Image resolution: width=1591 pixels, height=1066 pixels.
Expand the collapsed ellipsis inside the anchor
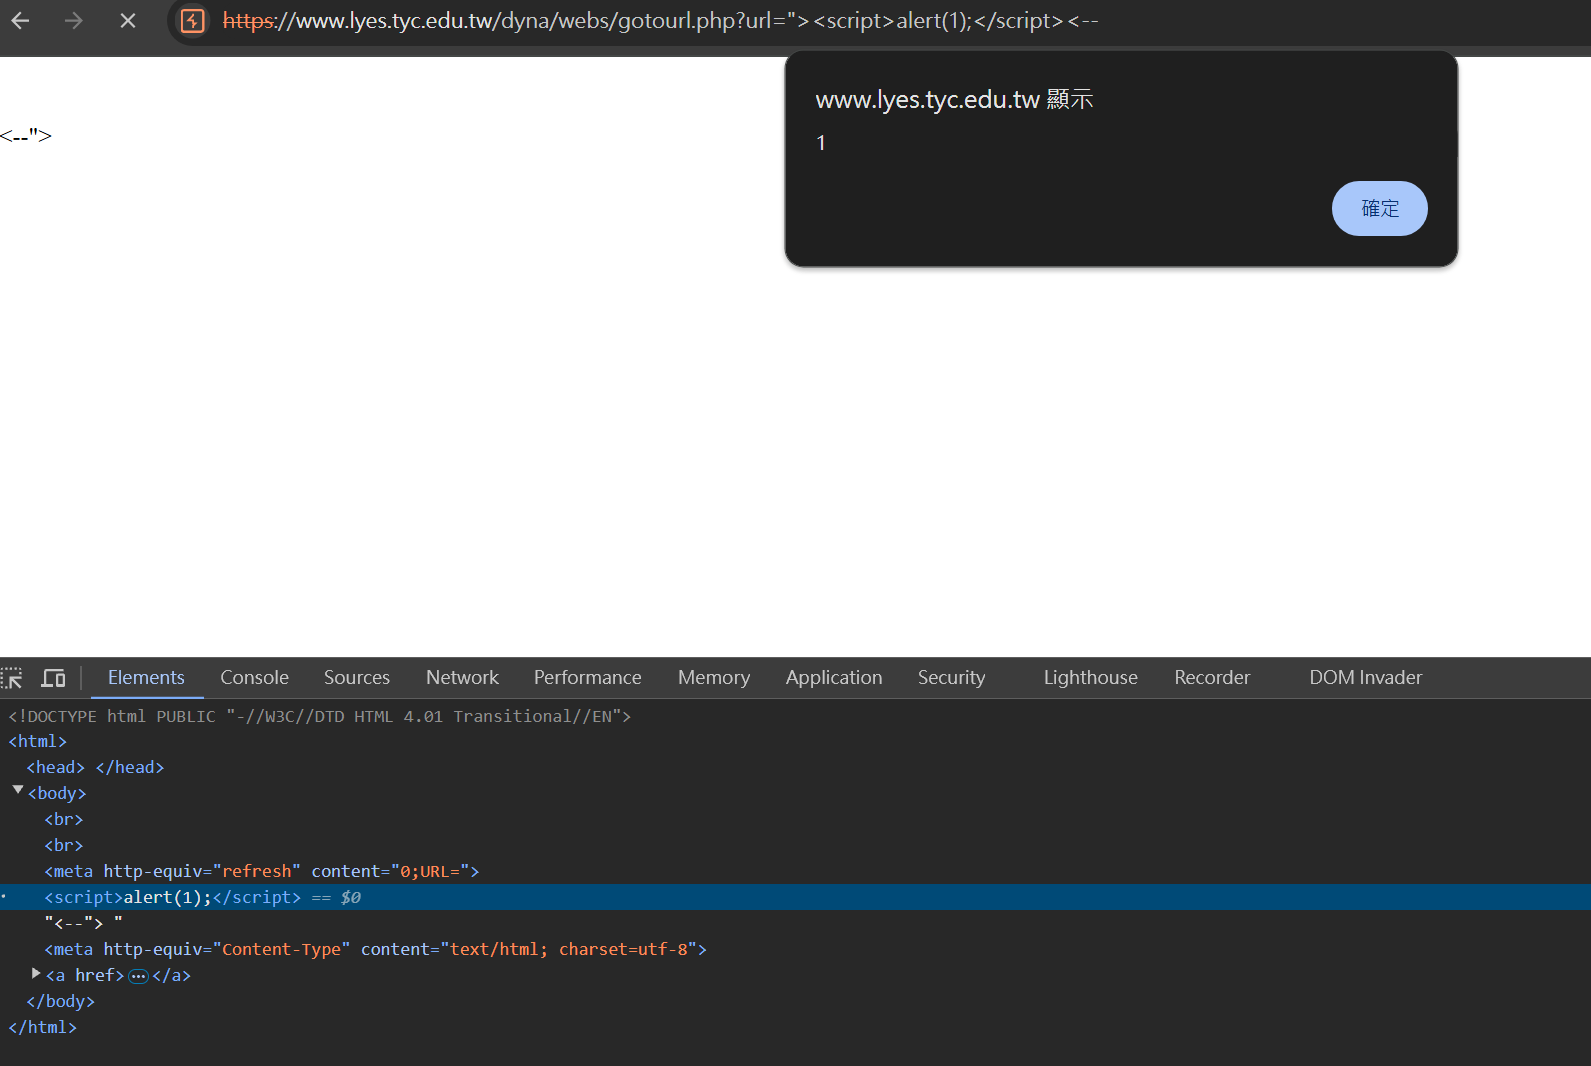tap(138, 976)
